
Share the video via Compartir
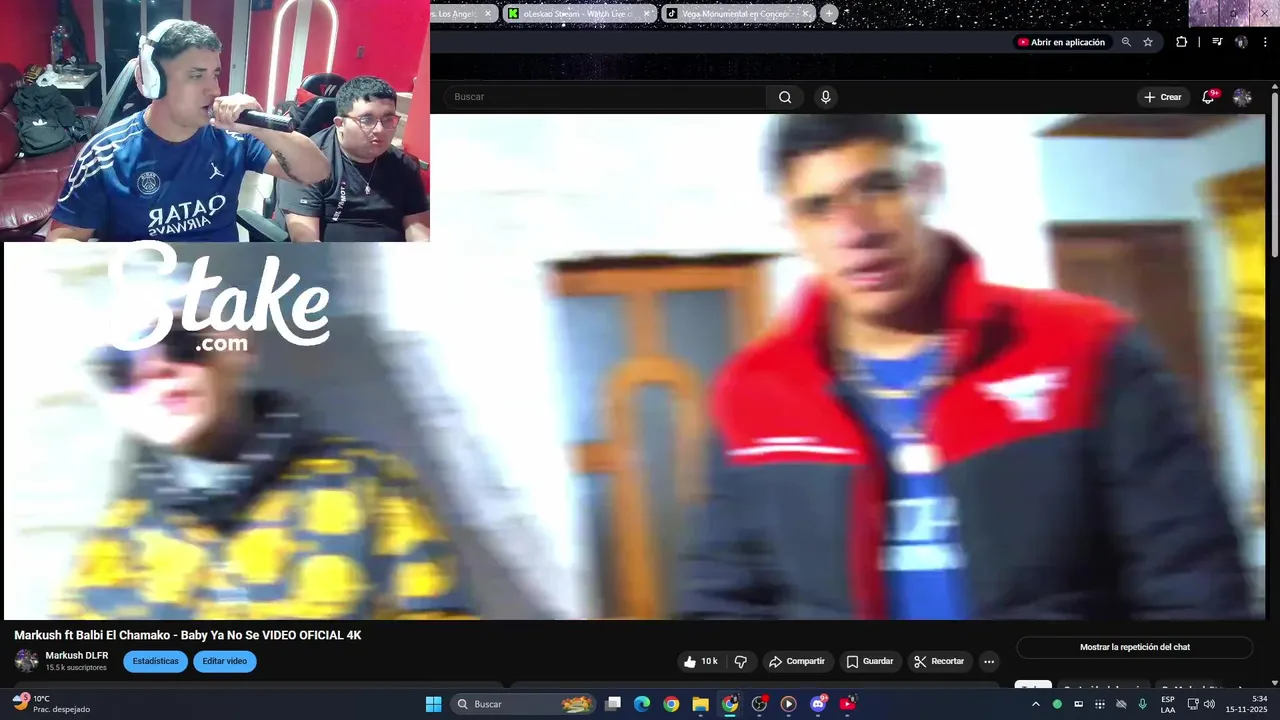(796, 661)
